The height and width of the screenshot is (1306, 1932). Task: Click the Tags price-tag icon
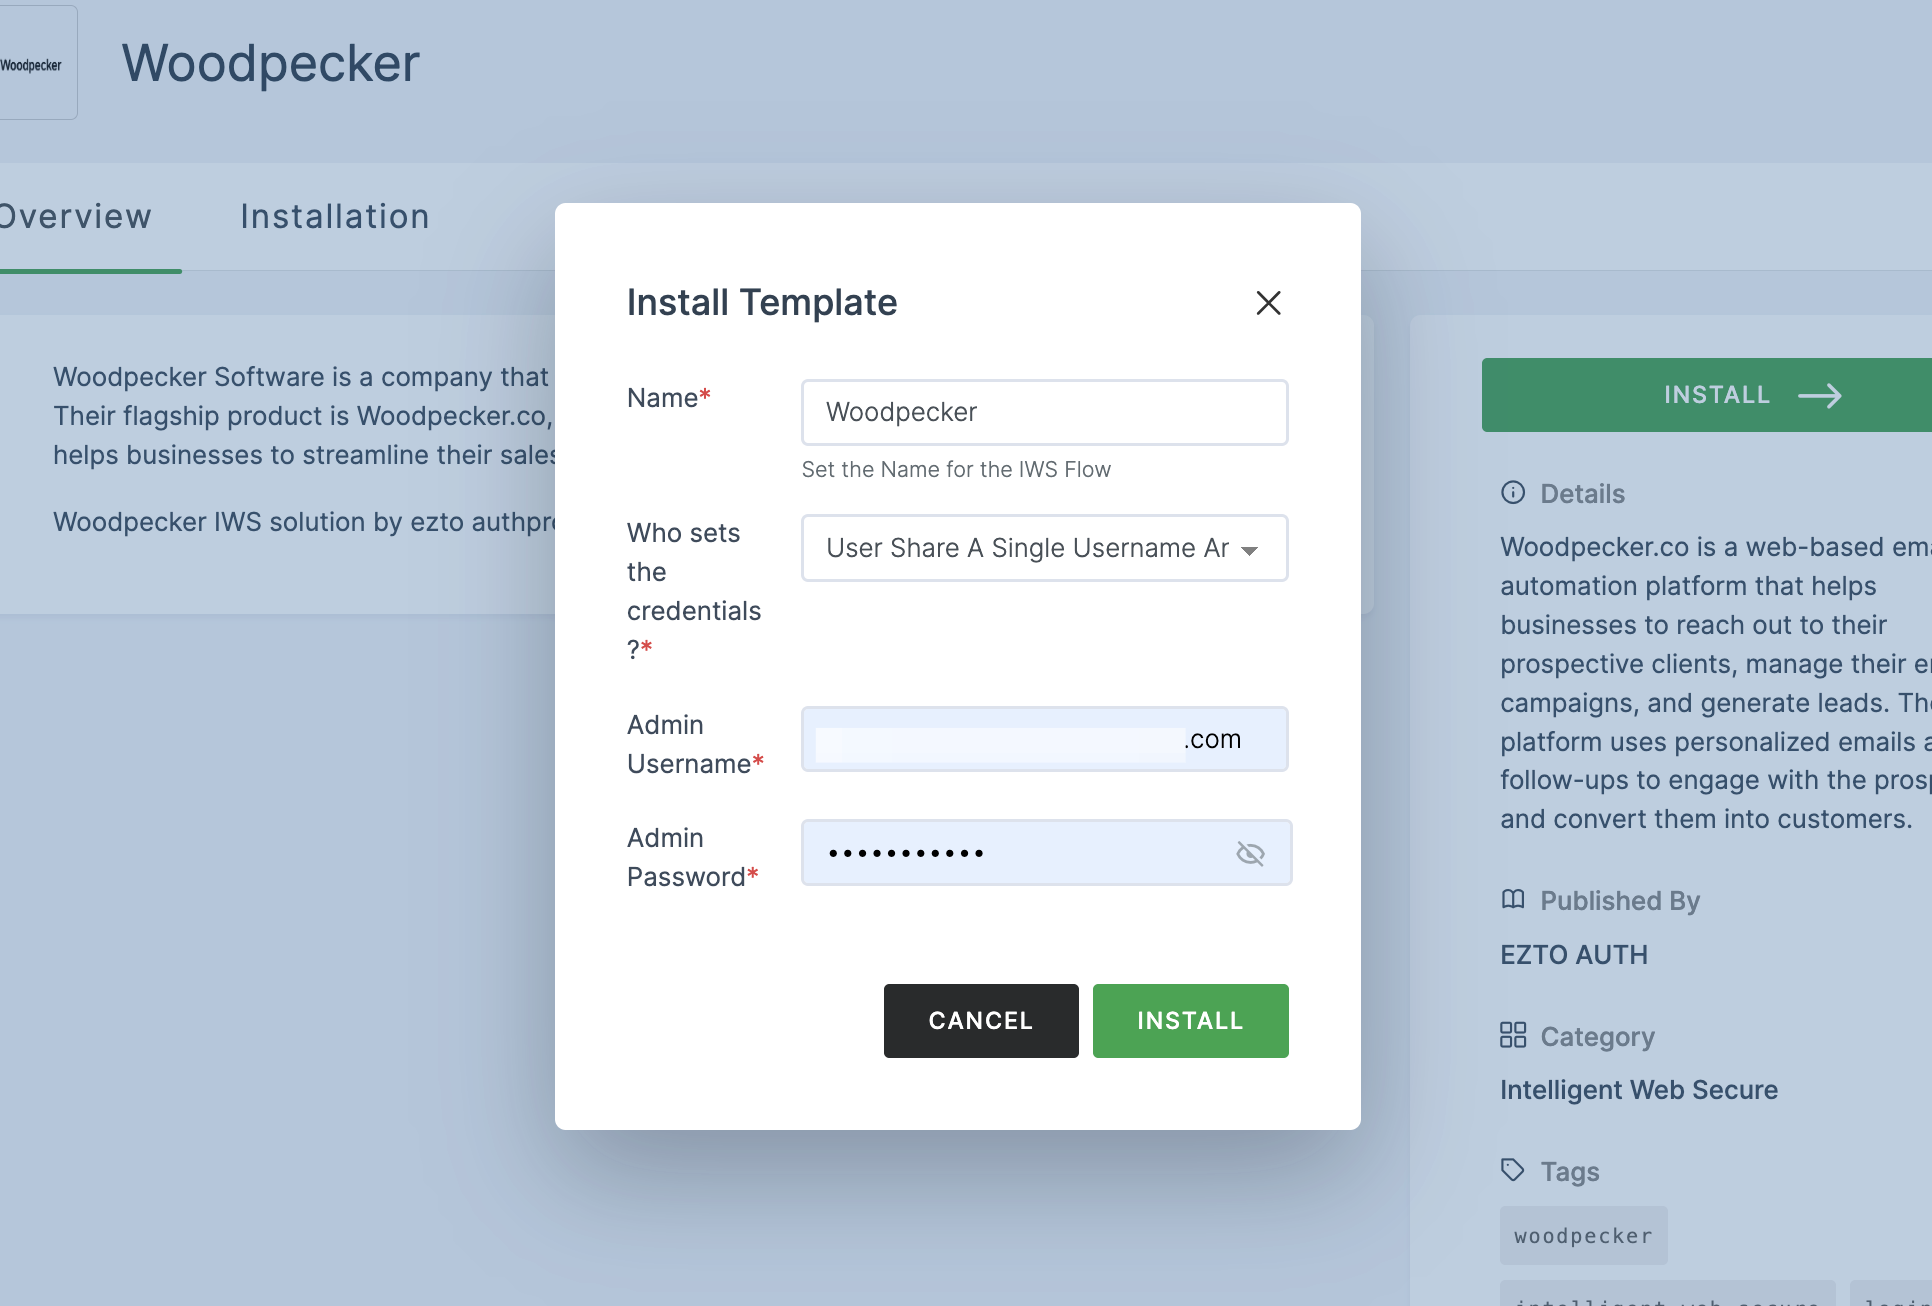click(1512, 1170)
